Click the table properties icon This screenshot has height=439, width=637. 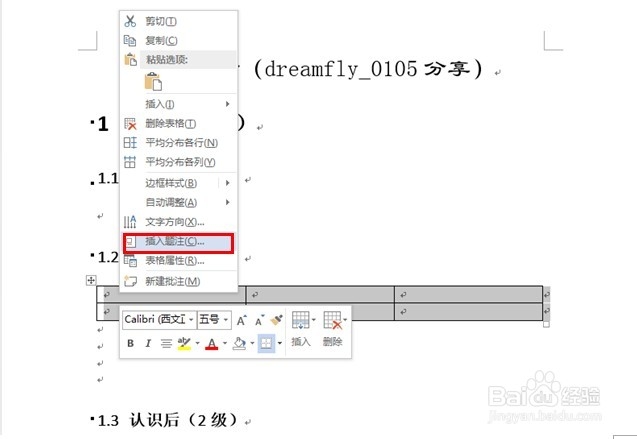(x=130, y=261)
